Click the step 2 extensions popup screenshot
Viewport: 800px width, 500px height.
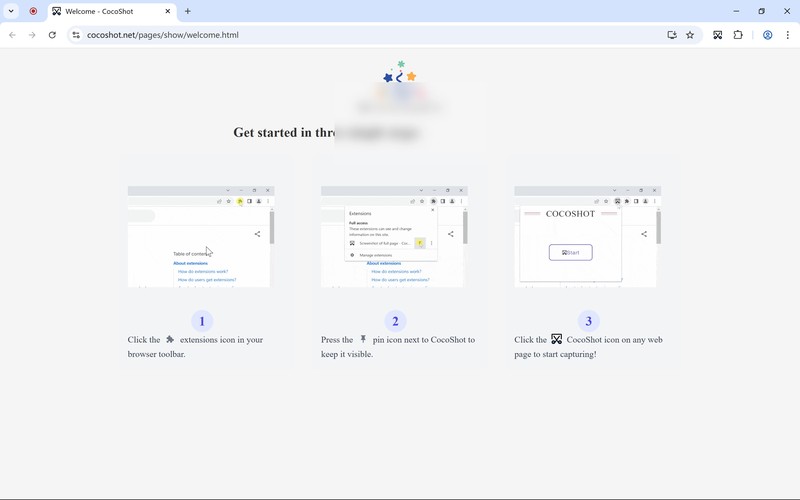(x=394, y=237)
